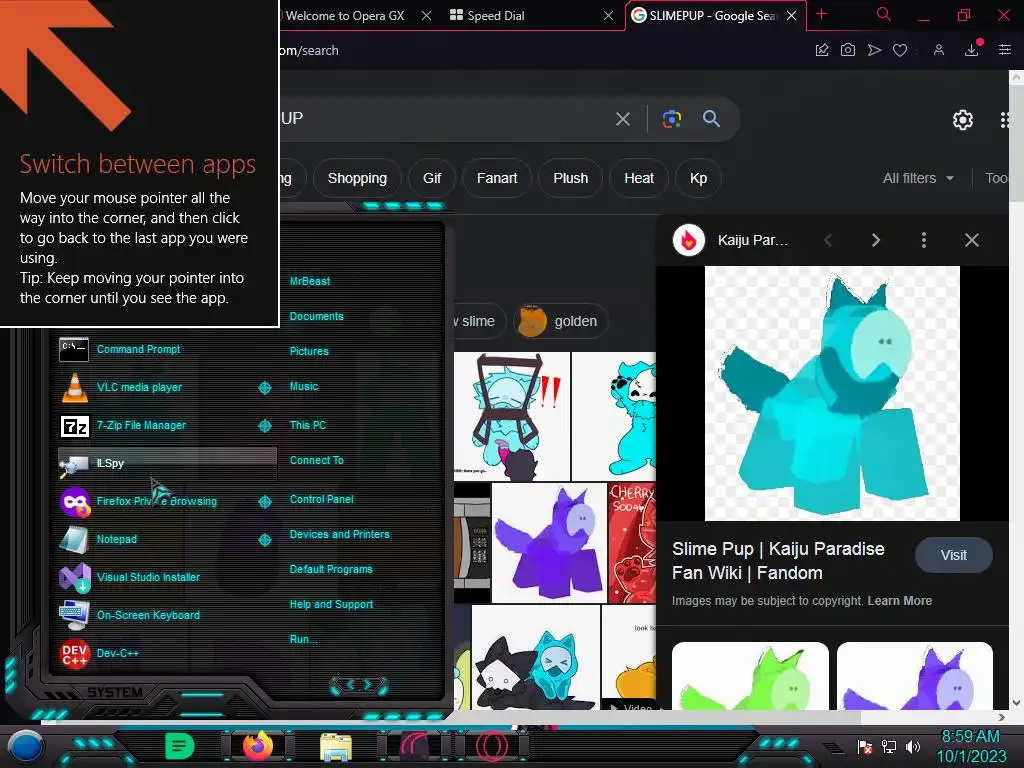The height and width of the screenshot is (768, 1024).
Task: Open a new browser tab
Action: point(822,14)
